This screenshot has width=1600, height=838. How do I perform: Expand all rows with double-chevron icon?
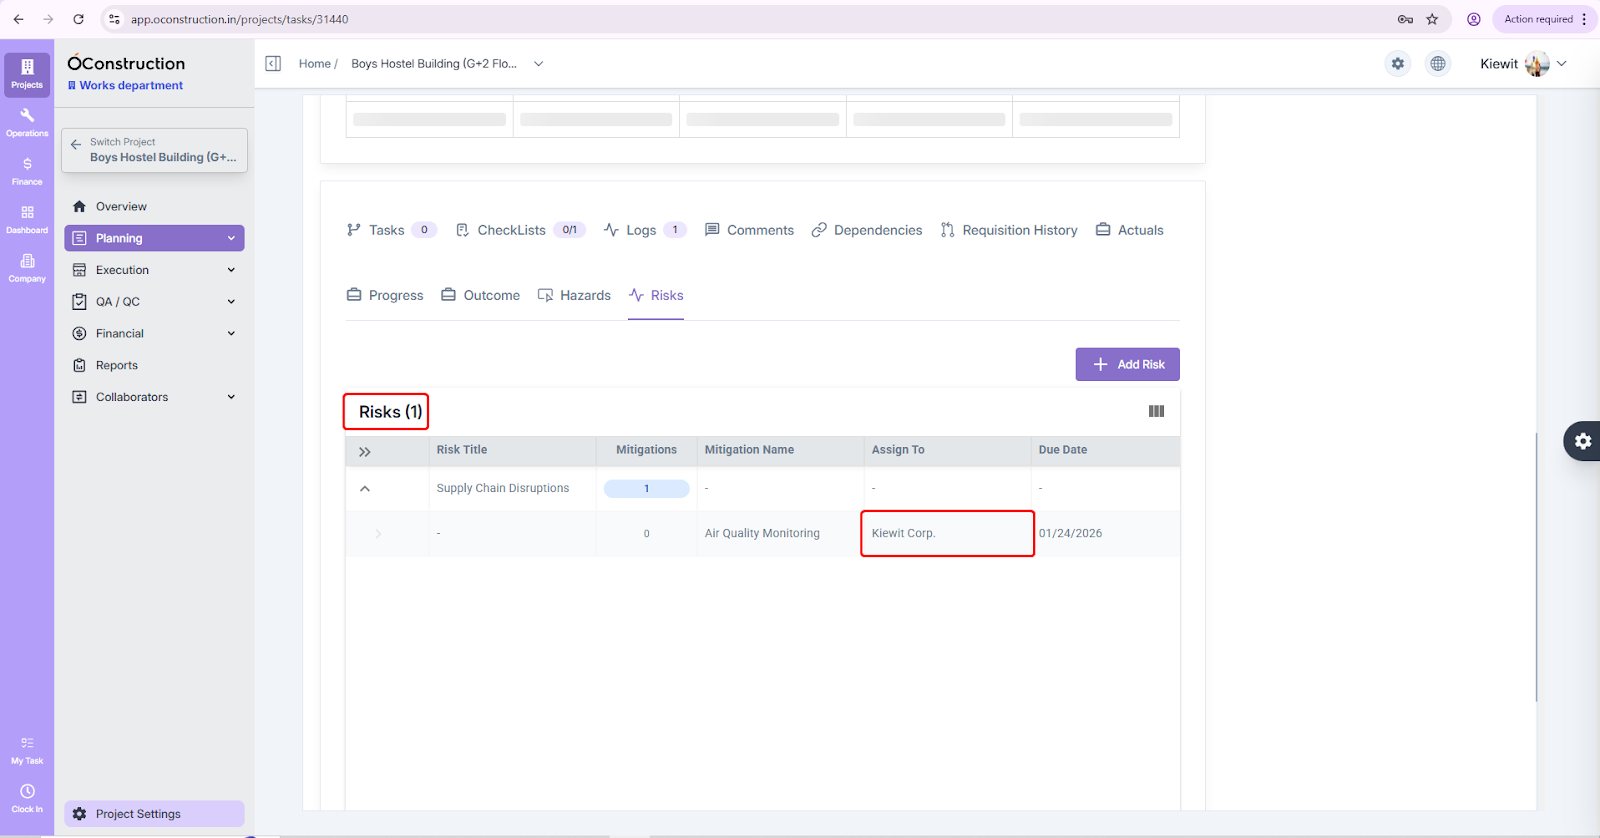(x=365, y=452)
